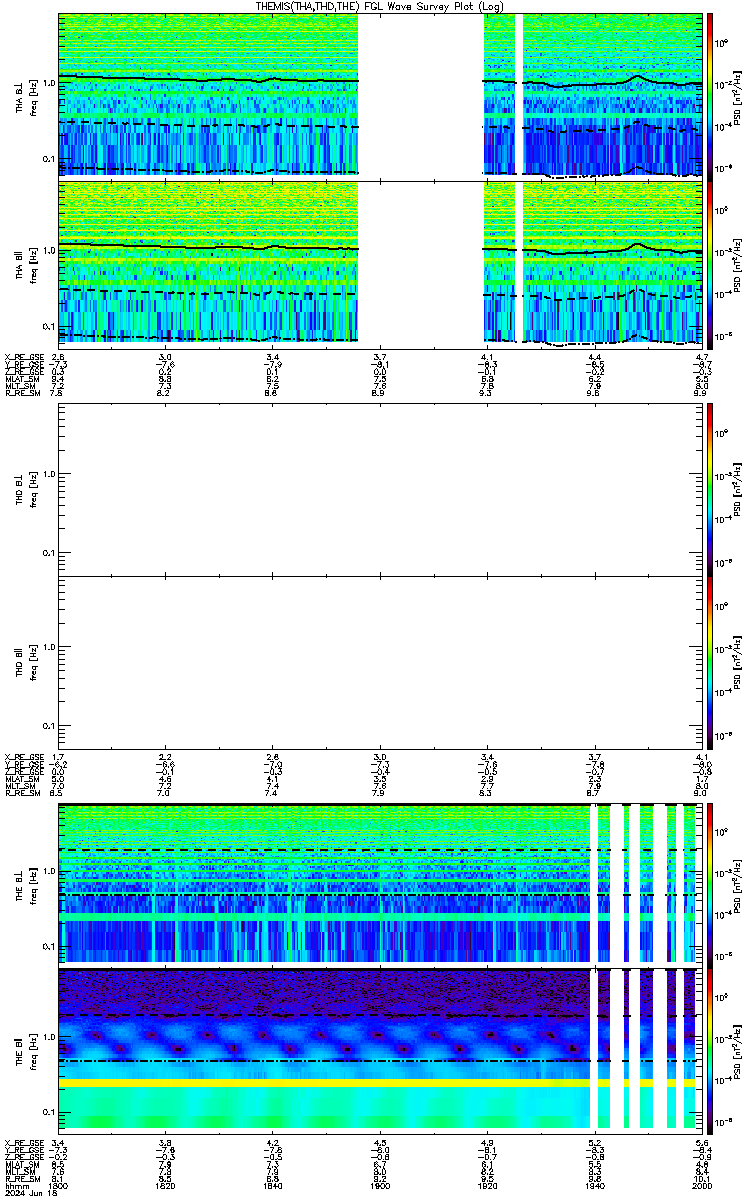Click the THA B∥ PSD color bar
The height and width of the screenshot is (1200, 750).
(710, 263)
